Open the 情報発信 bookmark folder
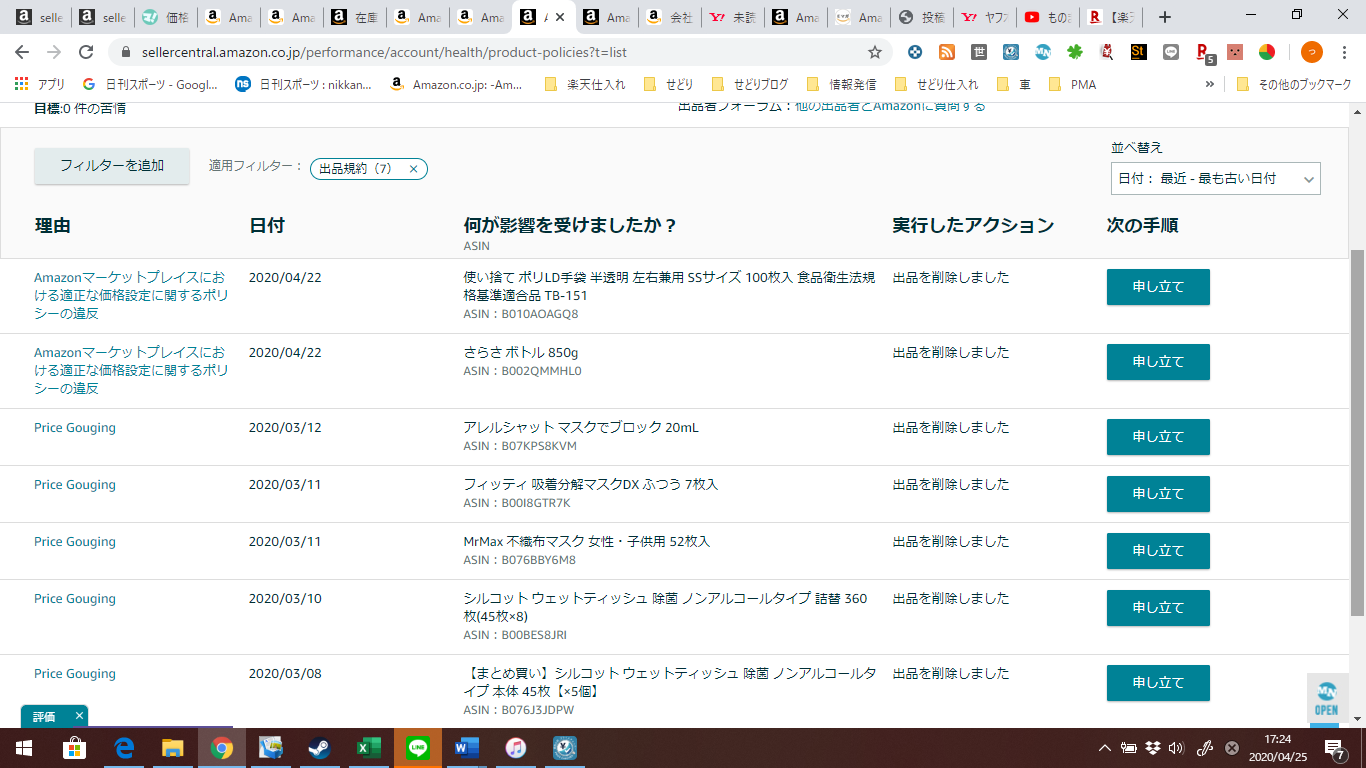The height and width of the screenshot is (768, 1366). 842,85
